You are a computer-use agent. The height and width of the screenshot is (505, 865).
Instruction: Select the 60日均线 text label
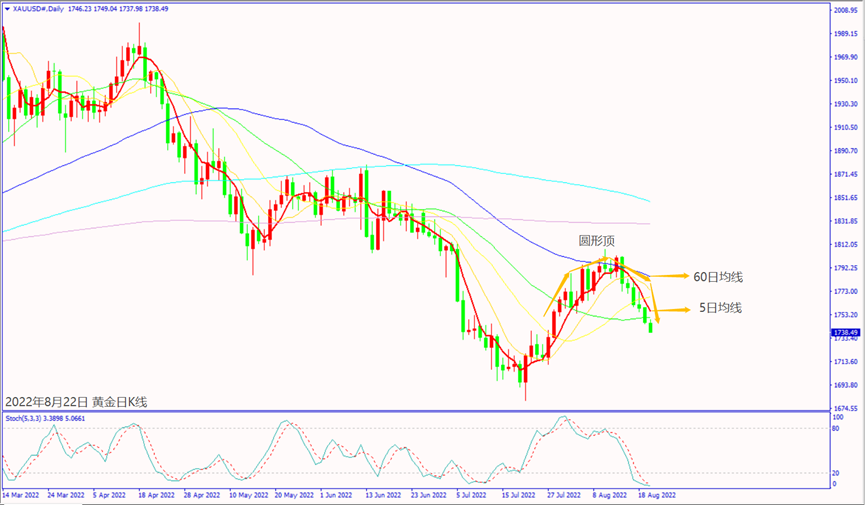point(718,276)
